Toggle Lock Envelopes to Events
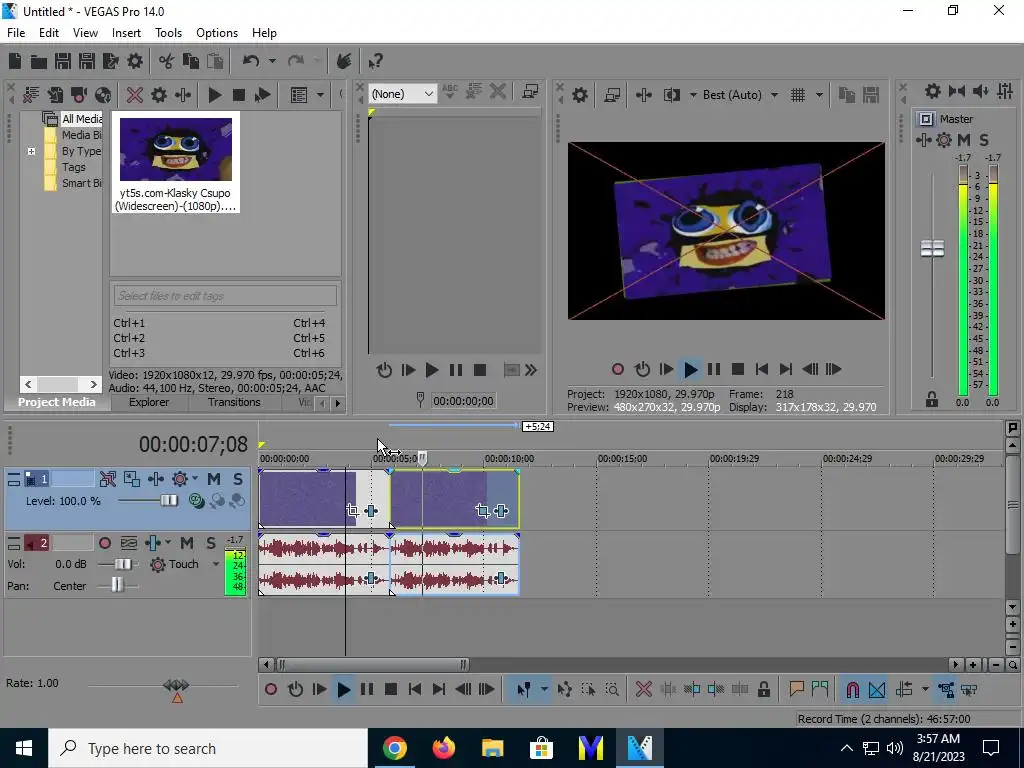 click(x=946, y=689)
